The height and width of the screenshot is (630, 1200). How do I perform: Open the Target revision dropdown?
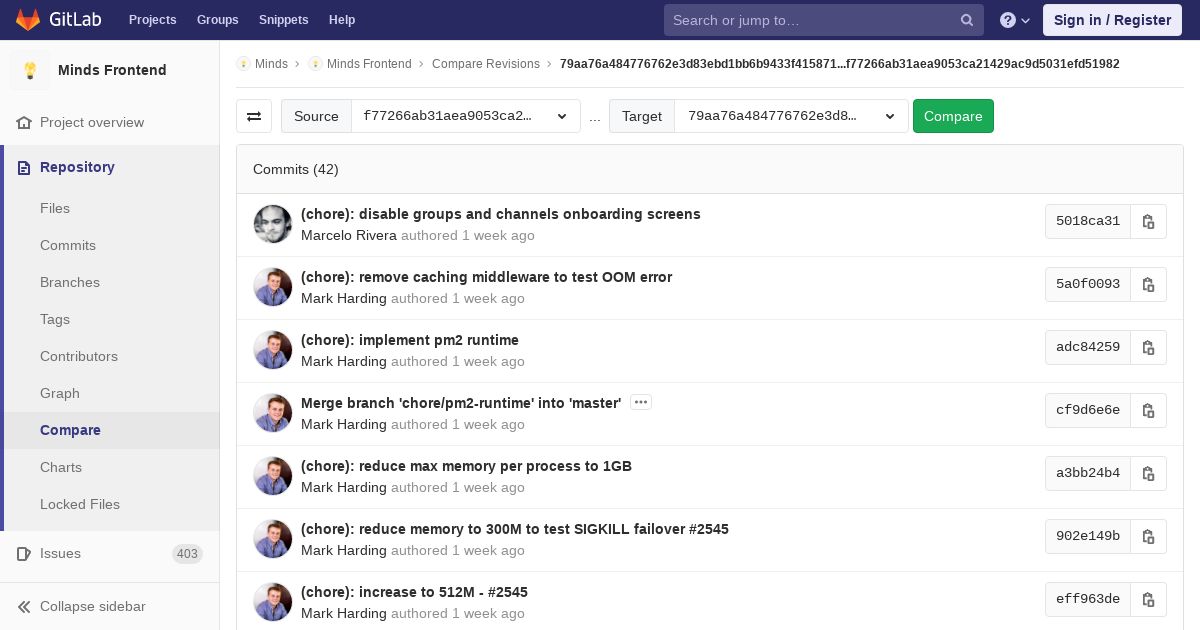(x=791, y=116)
